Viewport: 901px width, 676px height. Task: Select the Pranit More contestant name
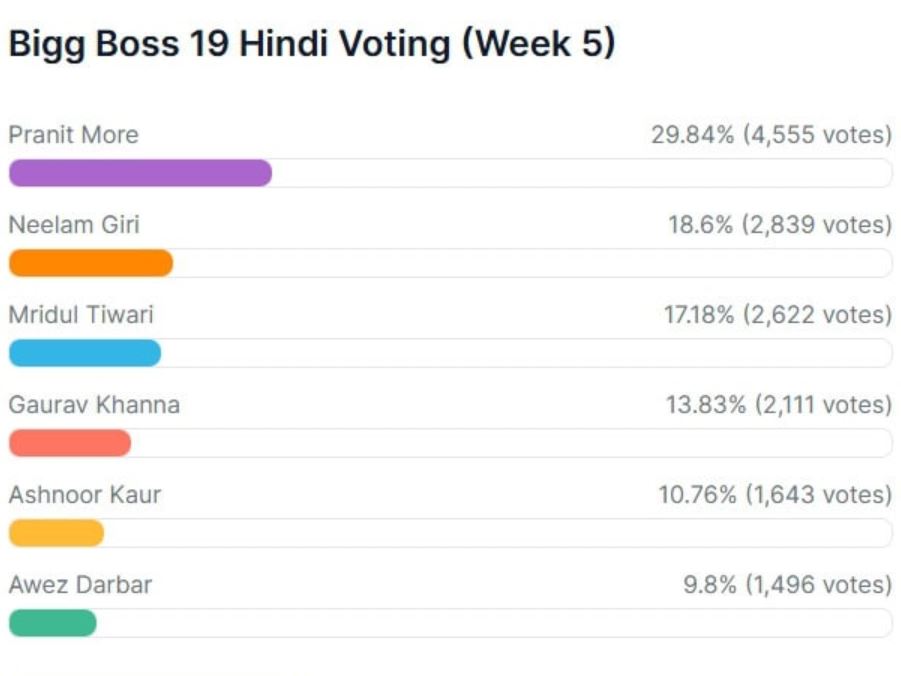pyautogui.click(x=73, y=135)
